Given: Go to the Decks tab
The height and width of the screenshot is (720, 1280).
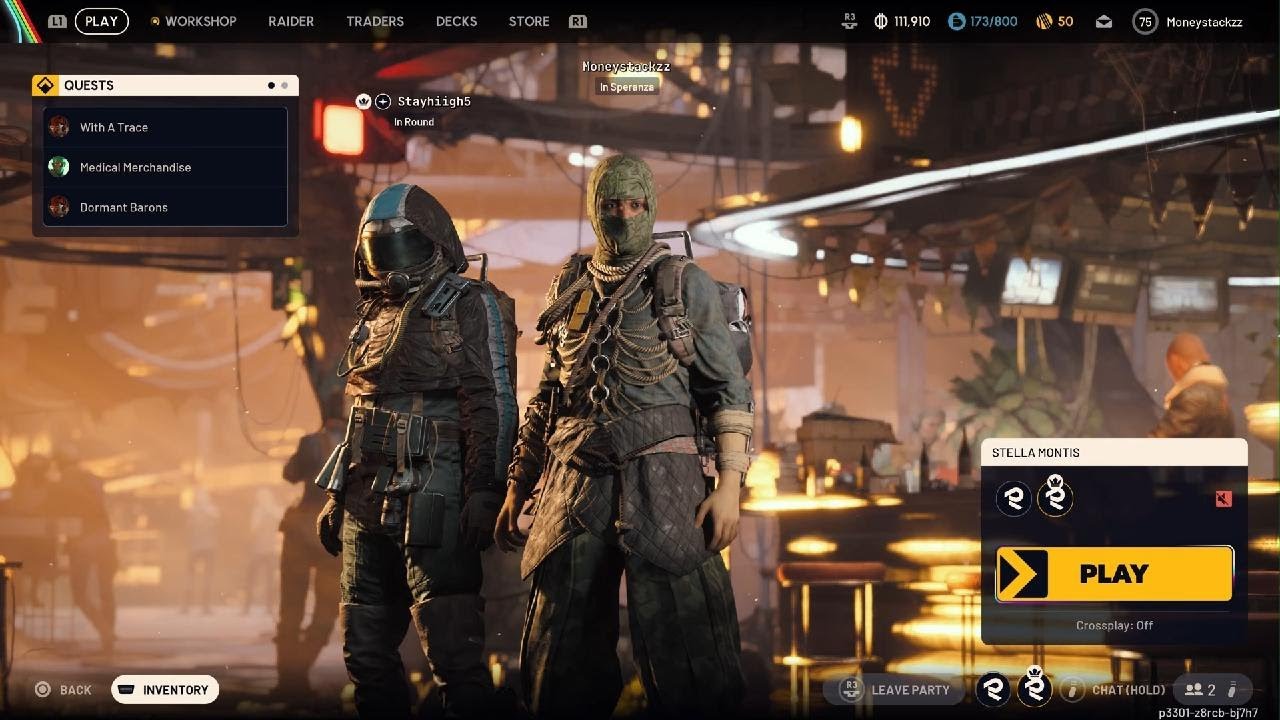Looking at the screenshot, I should point(456,21).
